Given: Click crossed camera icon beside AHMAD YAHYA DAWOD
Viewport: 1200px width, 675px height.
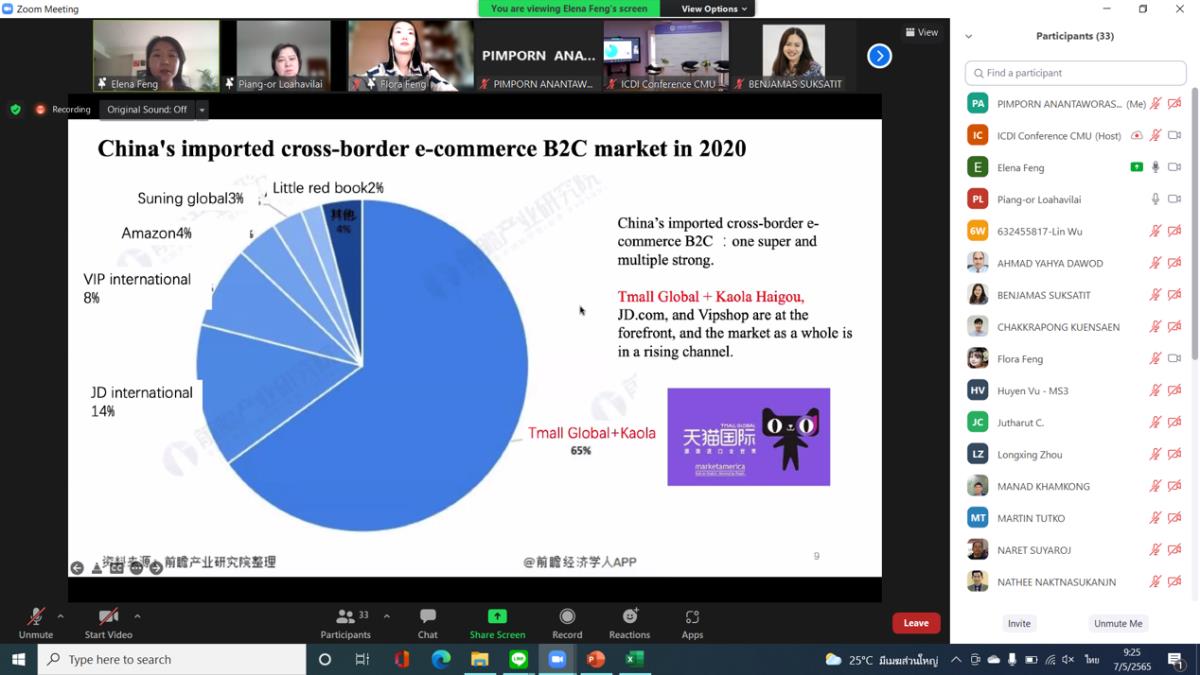Looking at the screenshot, I should [x=1175, y=263].
